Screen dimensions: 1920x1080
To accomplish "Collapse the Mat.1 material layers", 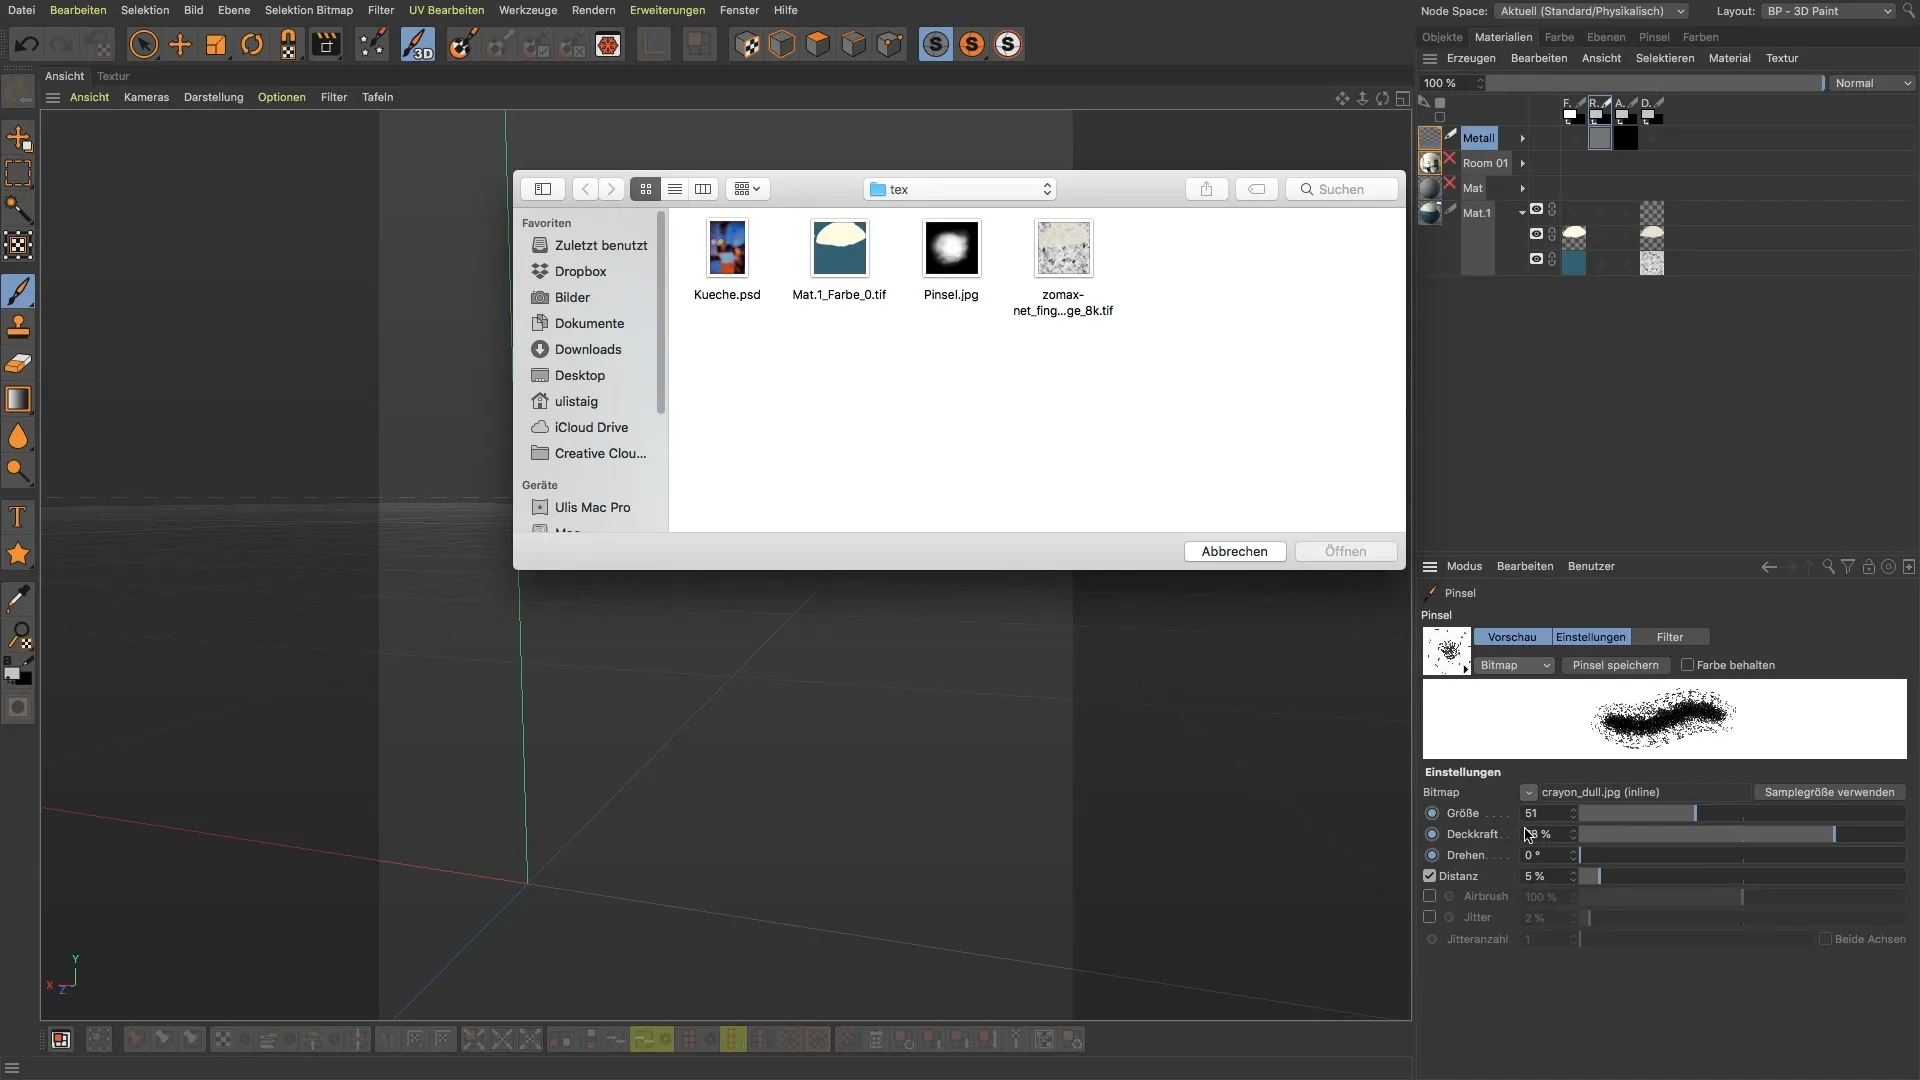I will click(x=1523, y=213).
